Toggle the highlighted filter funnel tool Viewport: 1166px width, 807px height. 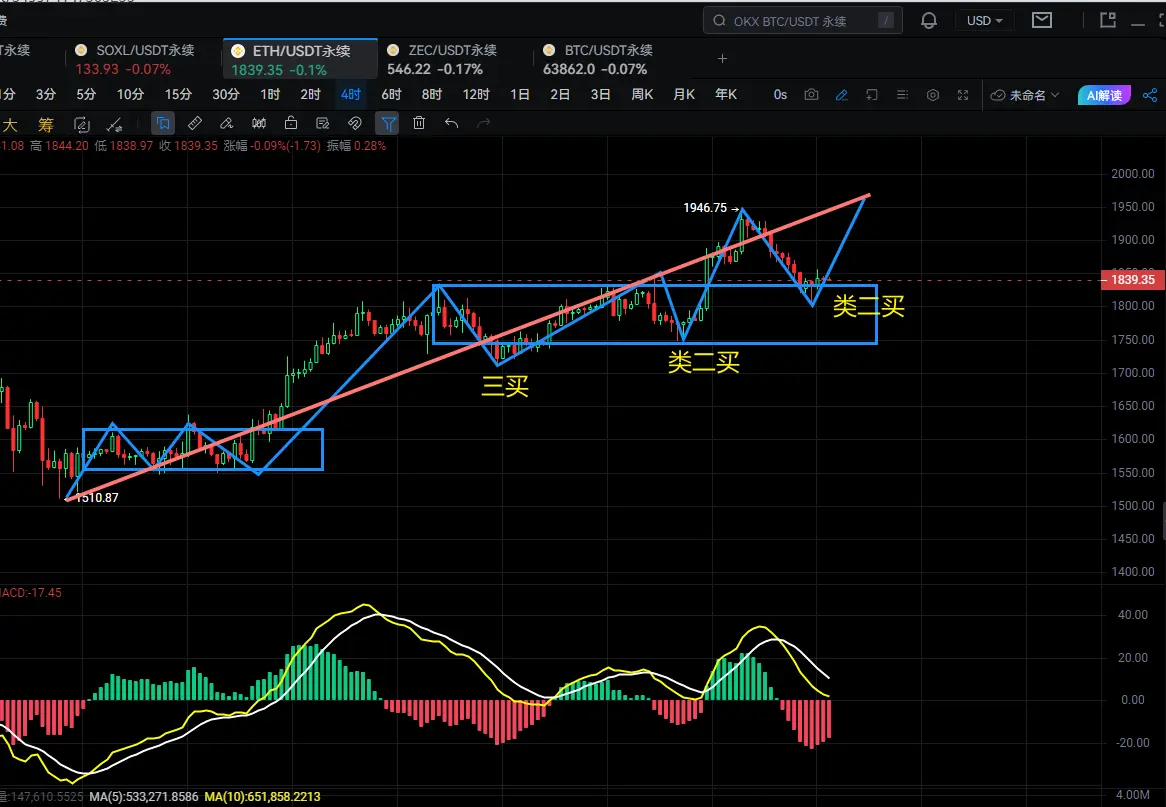click(388, 123)
